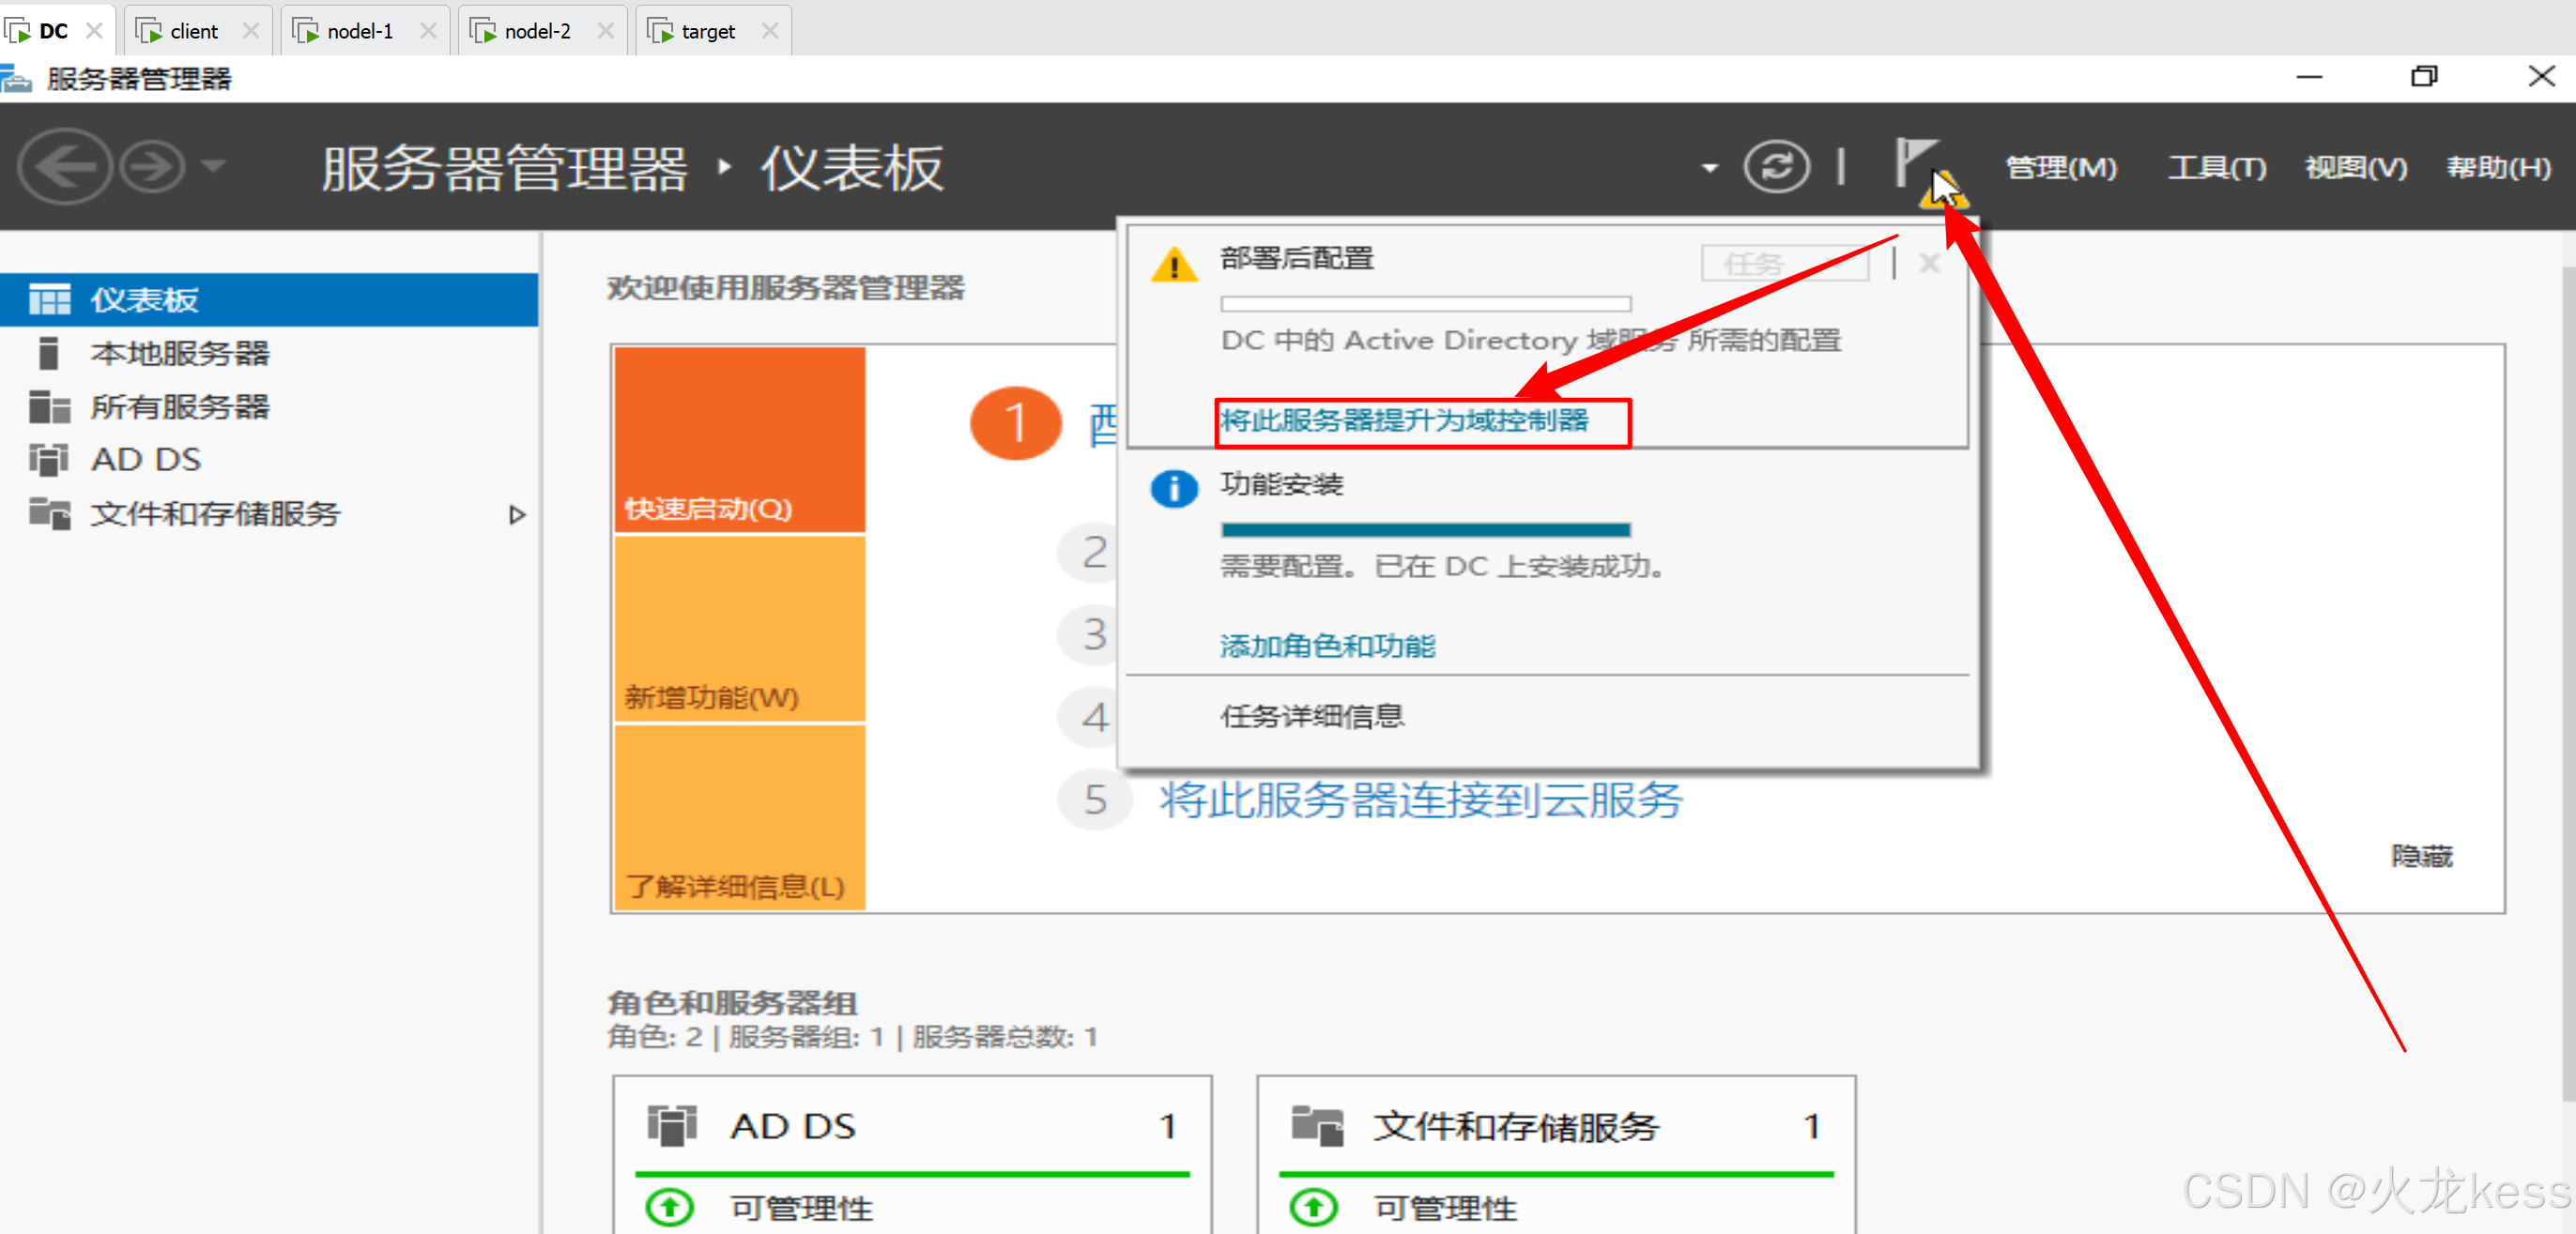Click Add roles and features (添加角色和功能) link
Image resolution: width=2576 pixels, height=1234 pixels.
pyautogui.click(x=1327, y=646)
